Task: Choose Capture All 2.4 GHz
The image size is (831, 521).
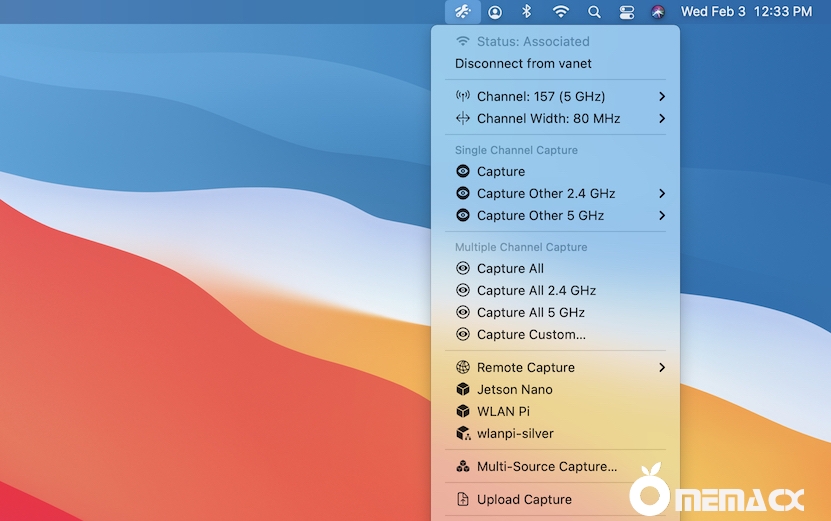Action: 536,291
